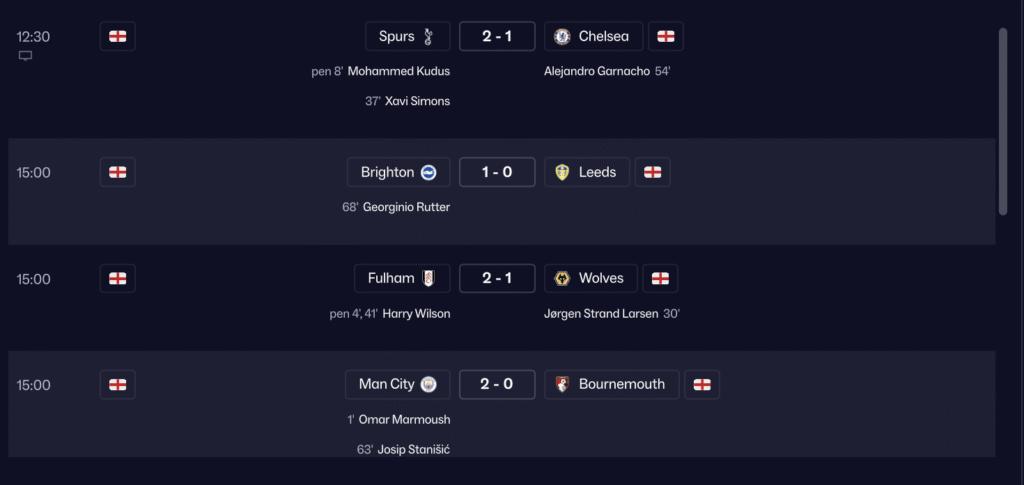Click the TV broadcast icon under 12:30

(26, 56)
